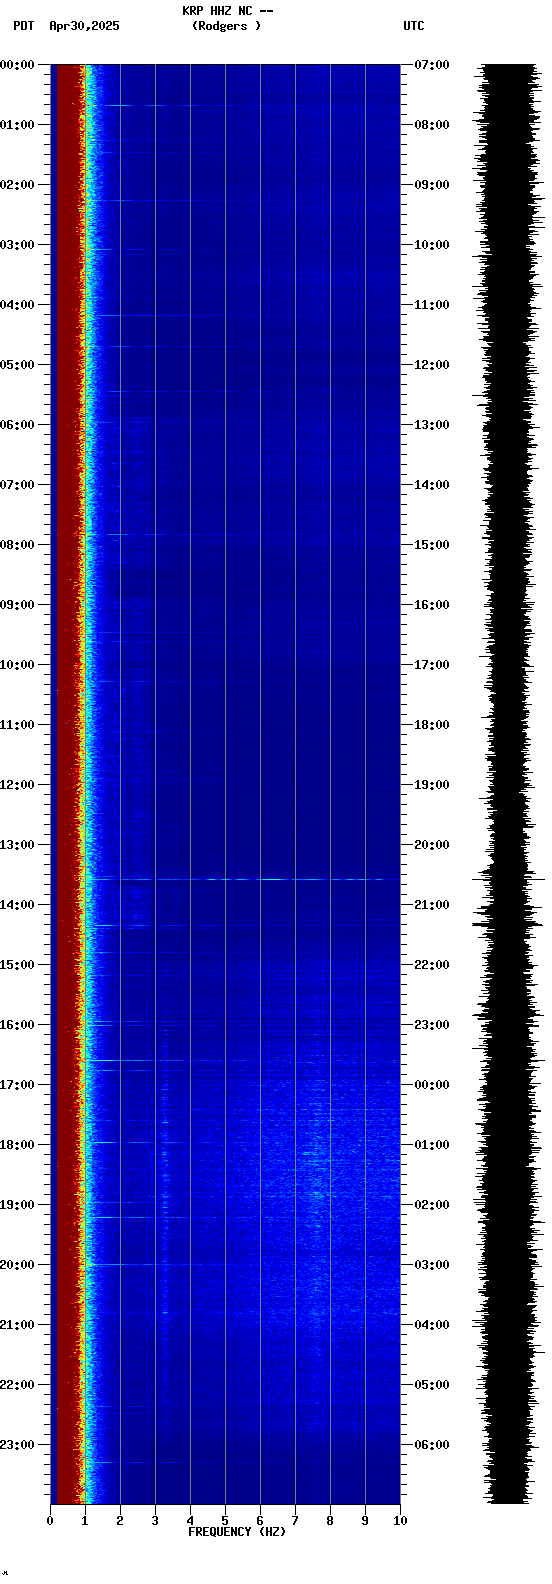Click the 00:00 PDT time label
Viewport: 552px width, 1584px height.
click(18, 65)
